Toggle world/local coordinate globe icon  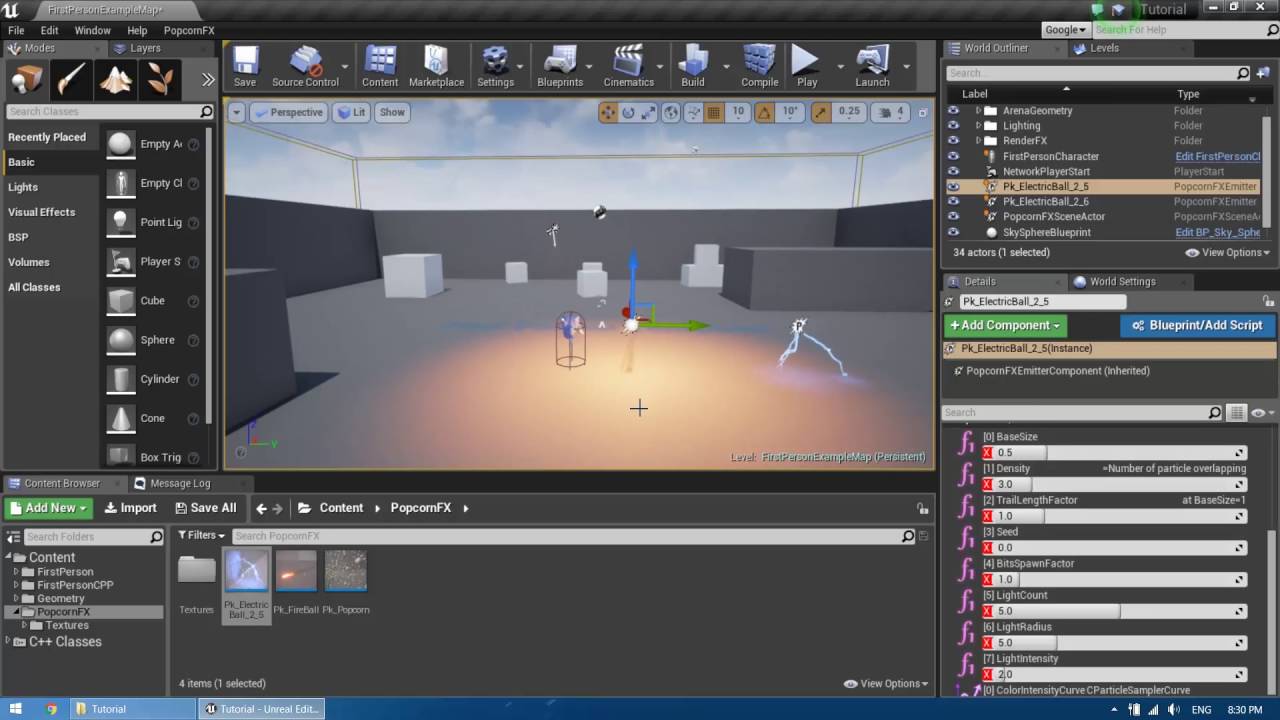[x=671, y=113]
